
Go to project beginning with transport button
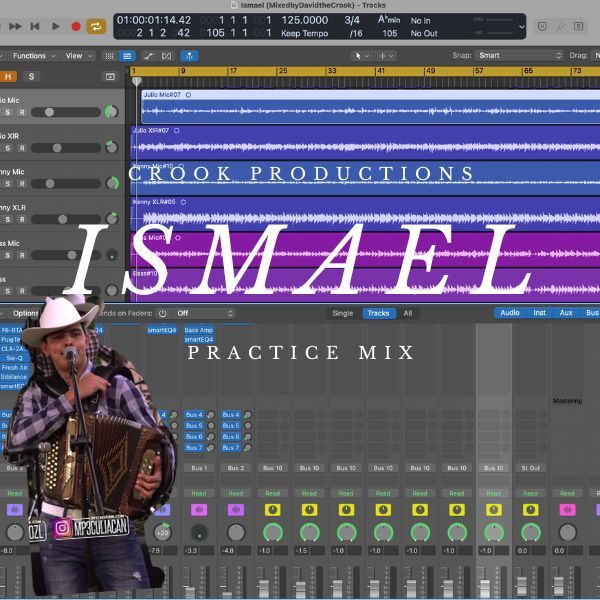coord(35,26)
